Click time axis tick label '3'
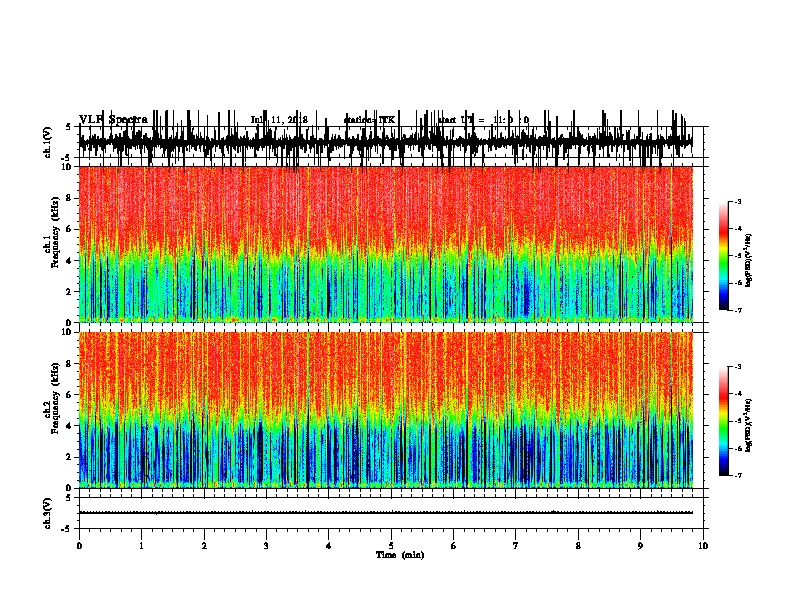This screenshot has width=792, height=612. [266, 546]
